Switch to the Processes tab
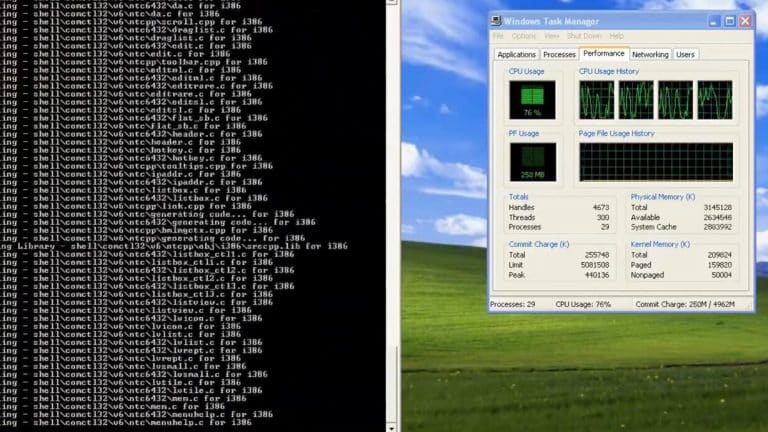 559,55
